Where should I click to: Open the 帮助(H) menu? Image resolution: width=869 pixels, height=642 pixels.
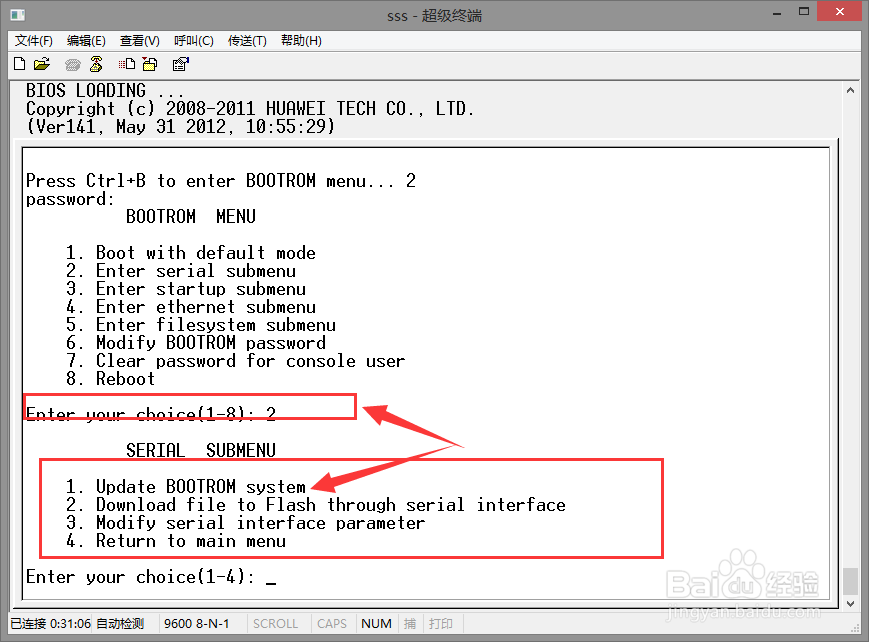coord(301,41)
